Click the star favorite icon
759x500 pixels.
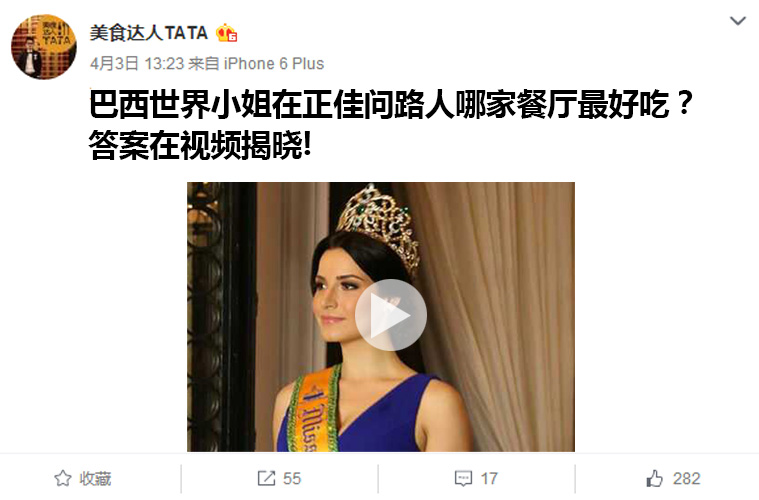[x=63, y=478]
